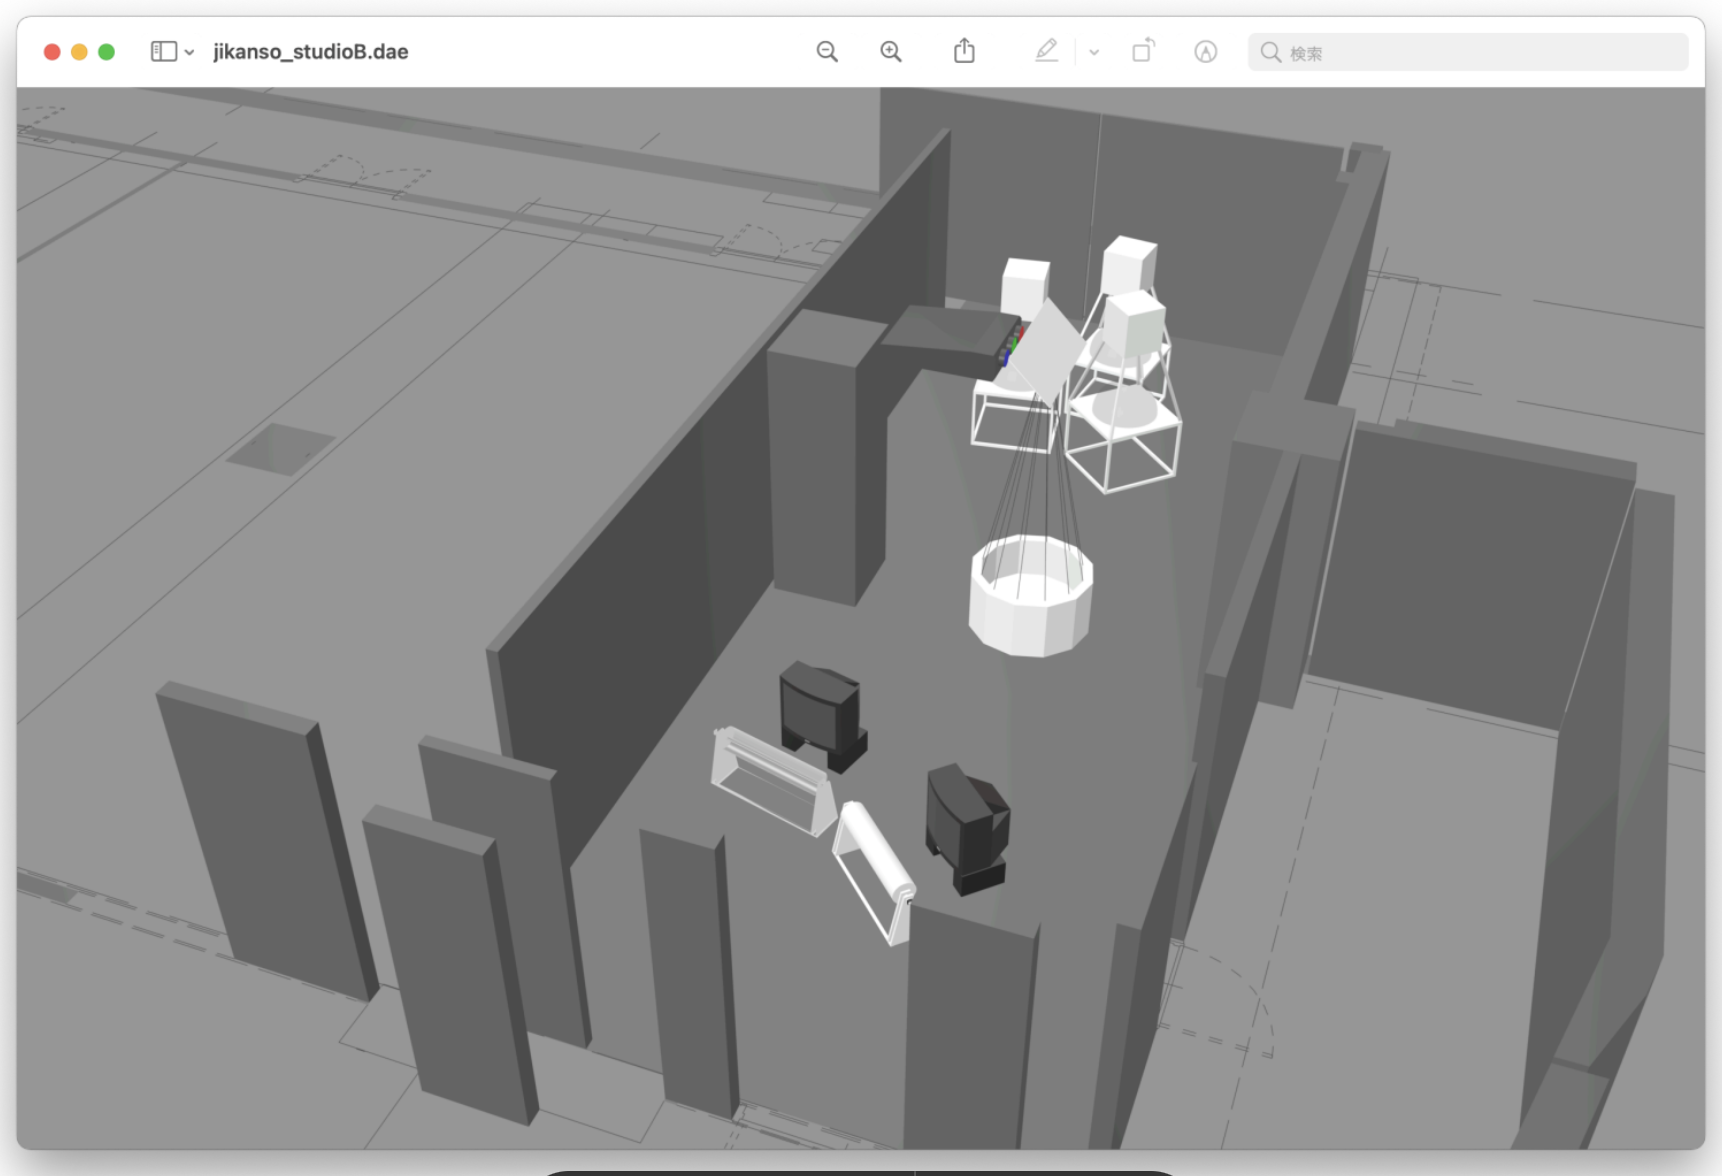Click the zoom in magnifier icon

(x=891, y=52)
